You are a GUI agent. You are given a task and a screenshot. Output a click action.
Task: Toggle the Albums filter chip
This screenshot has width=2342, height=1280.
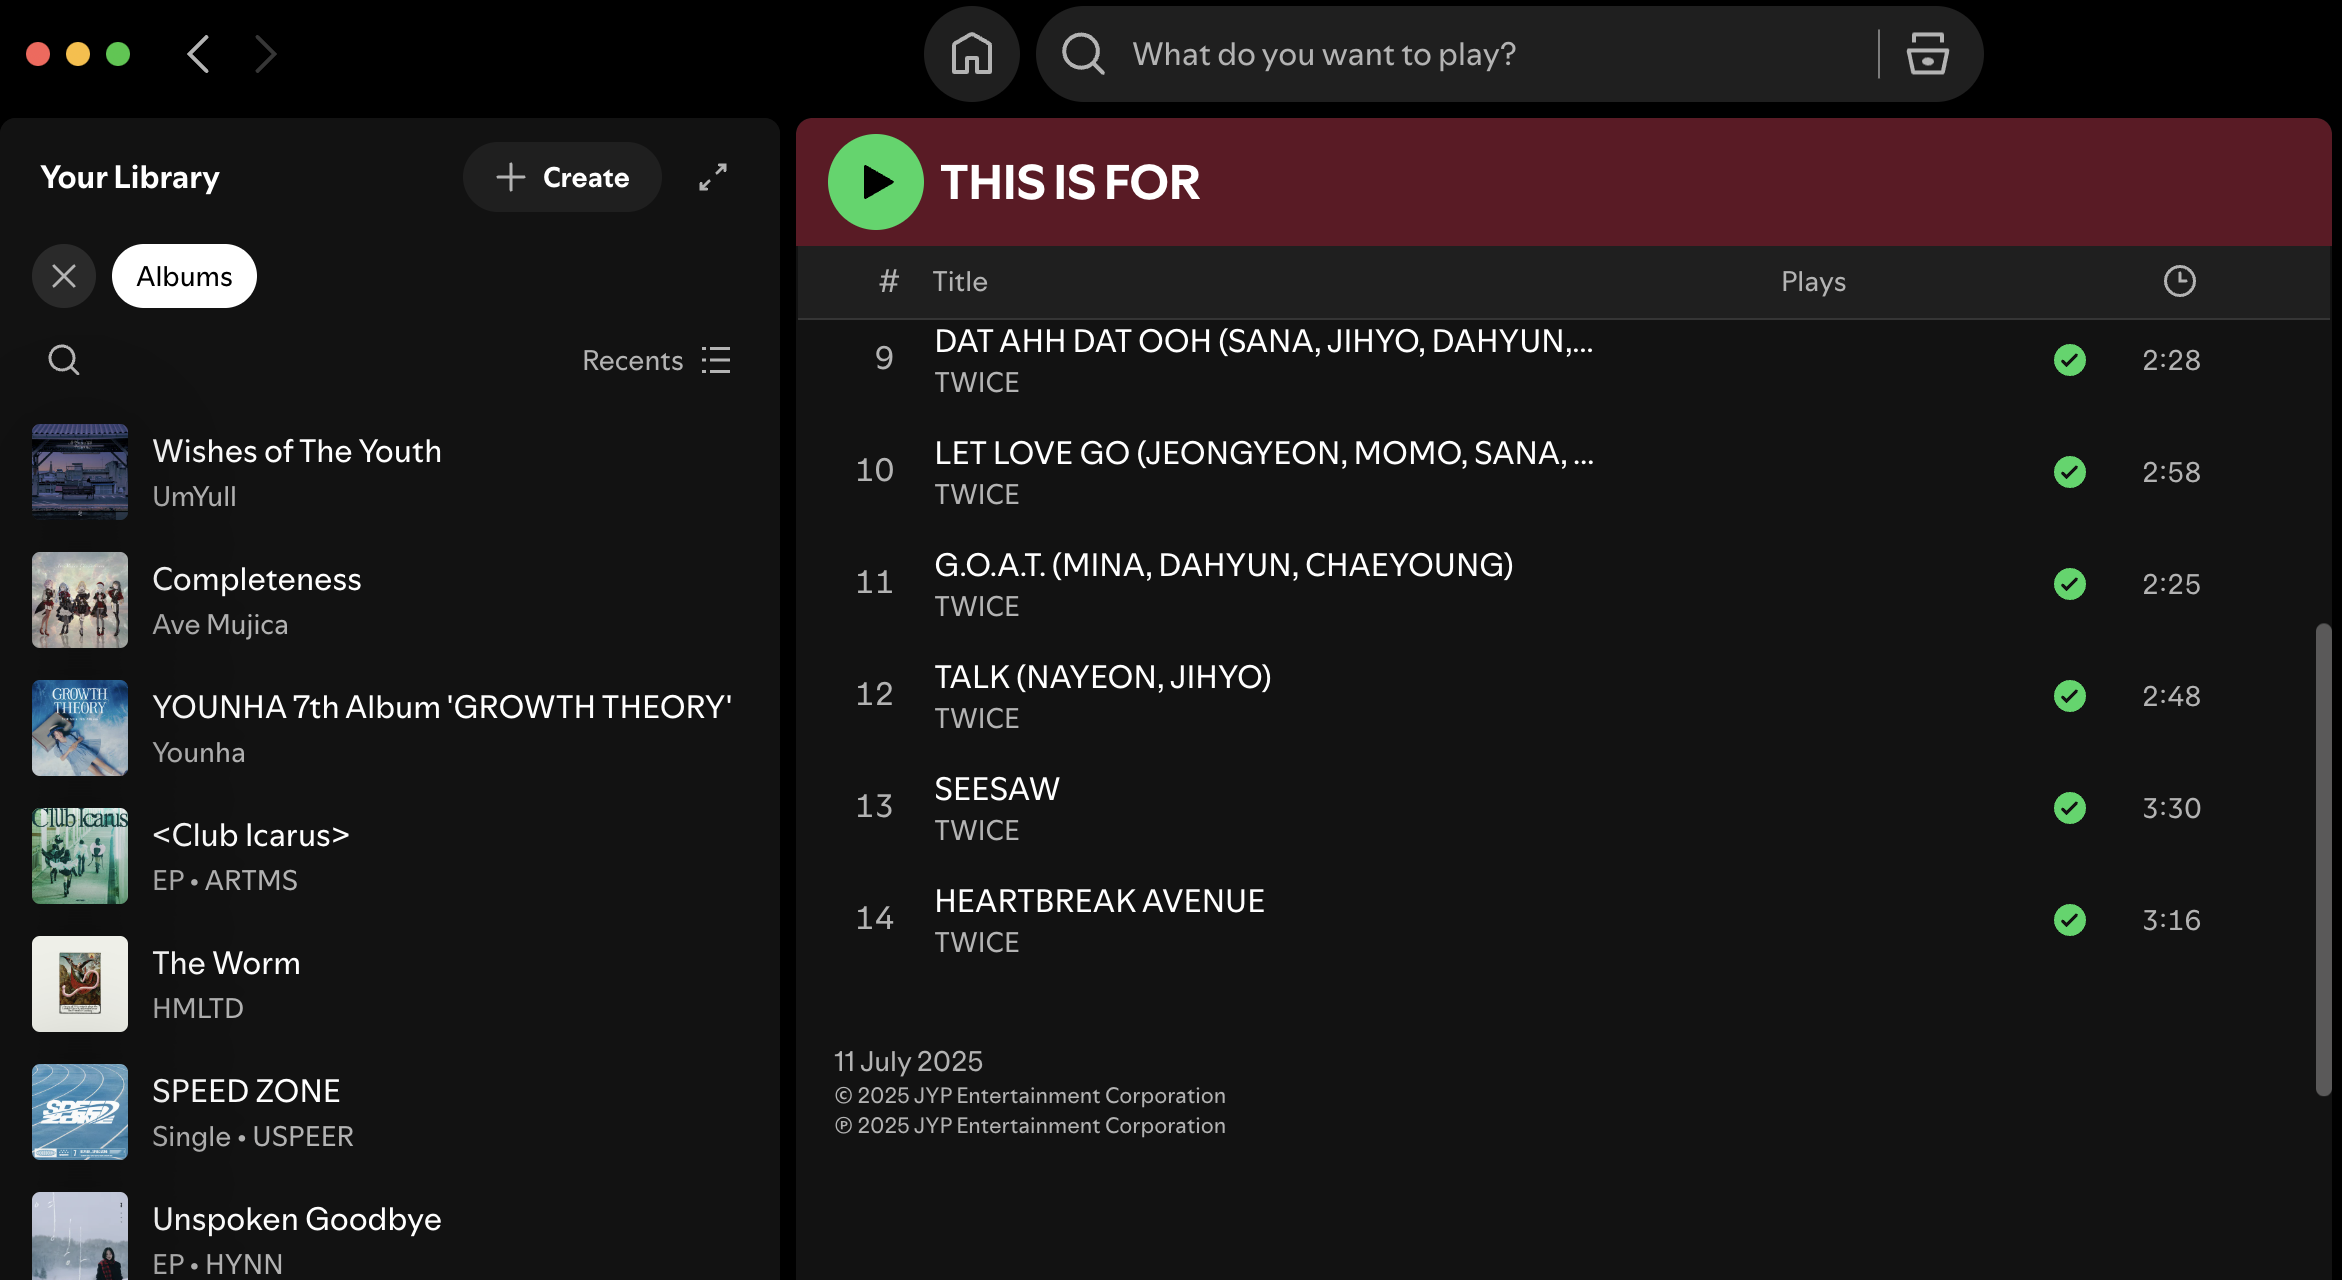(184, 276)
